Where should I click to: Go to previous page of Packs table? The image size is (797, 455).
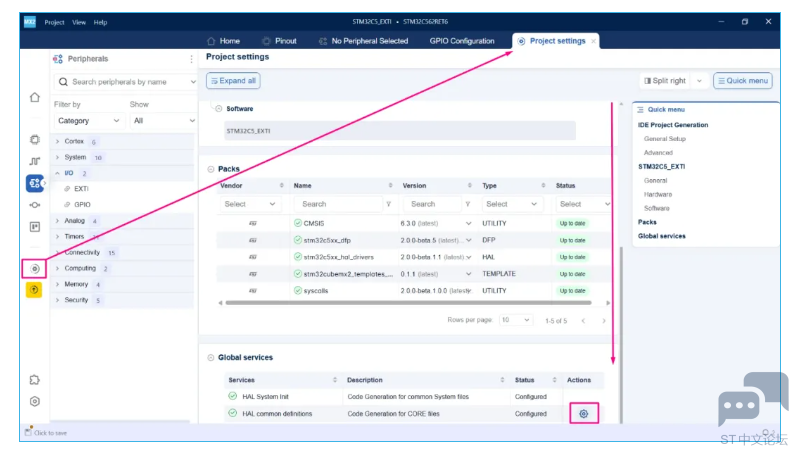pos(584,321)
